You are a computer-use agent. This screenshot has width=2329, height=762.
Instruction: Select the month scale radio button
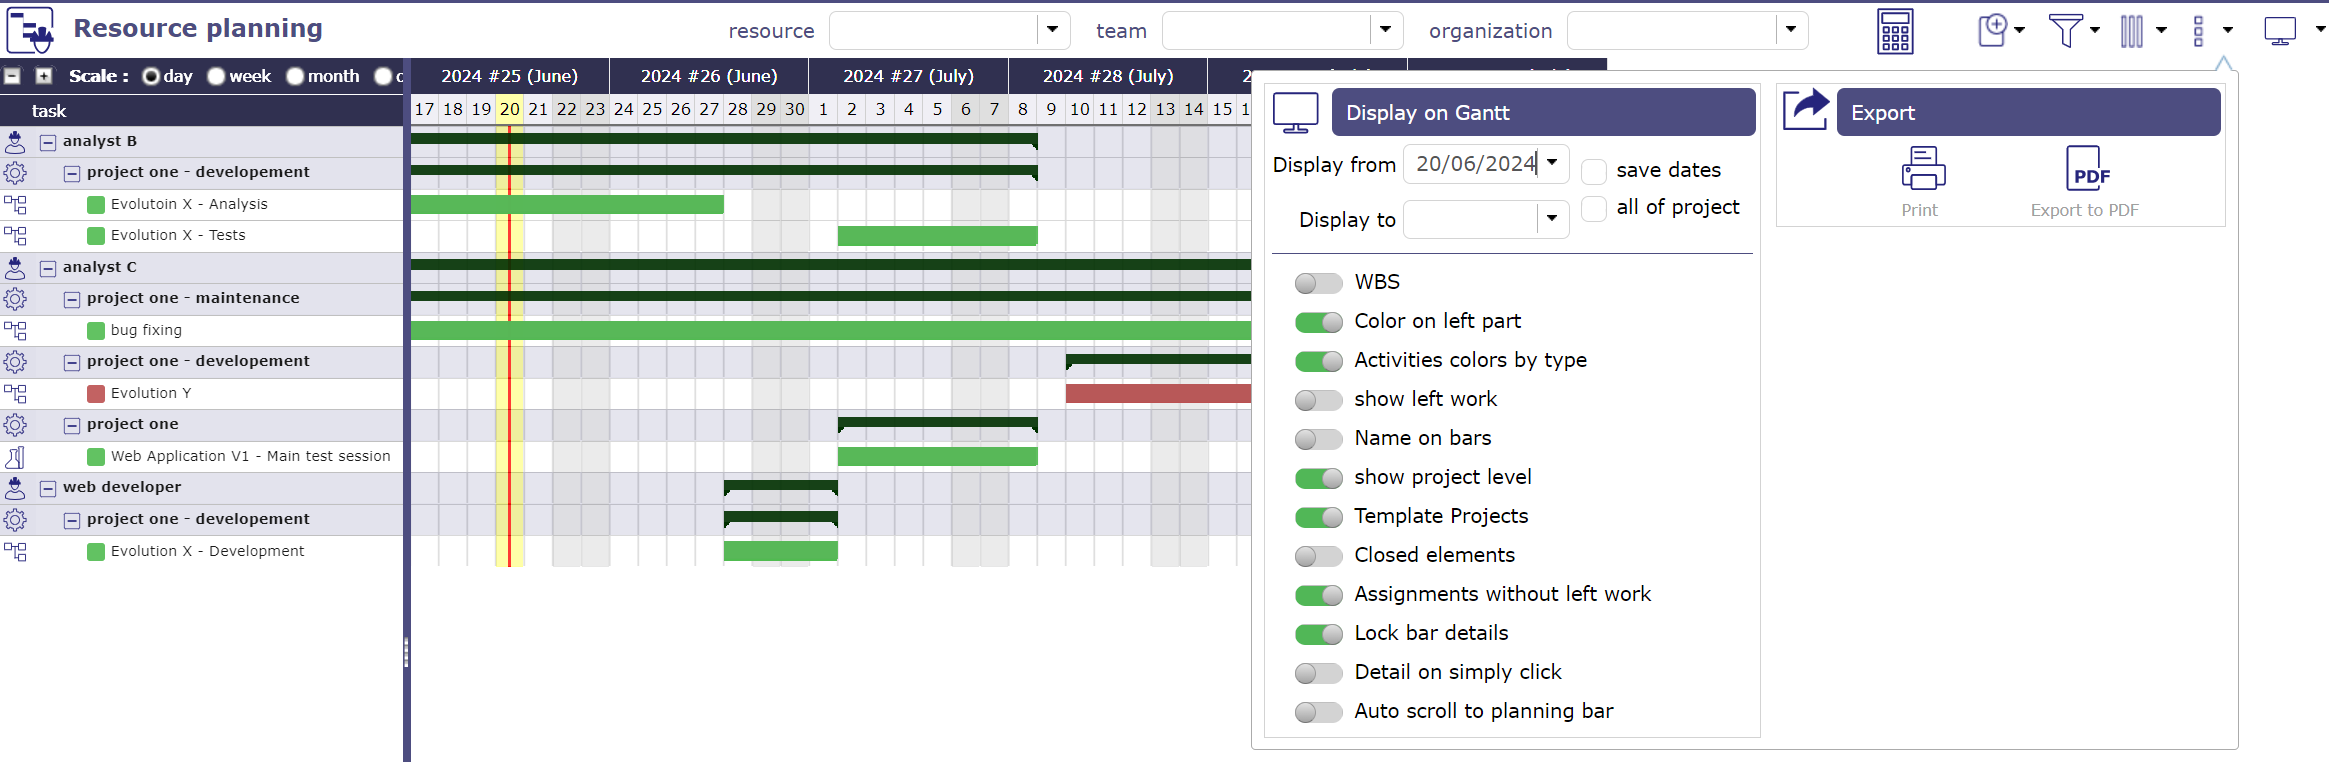(295, 76)
